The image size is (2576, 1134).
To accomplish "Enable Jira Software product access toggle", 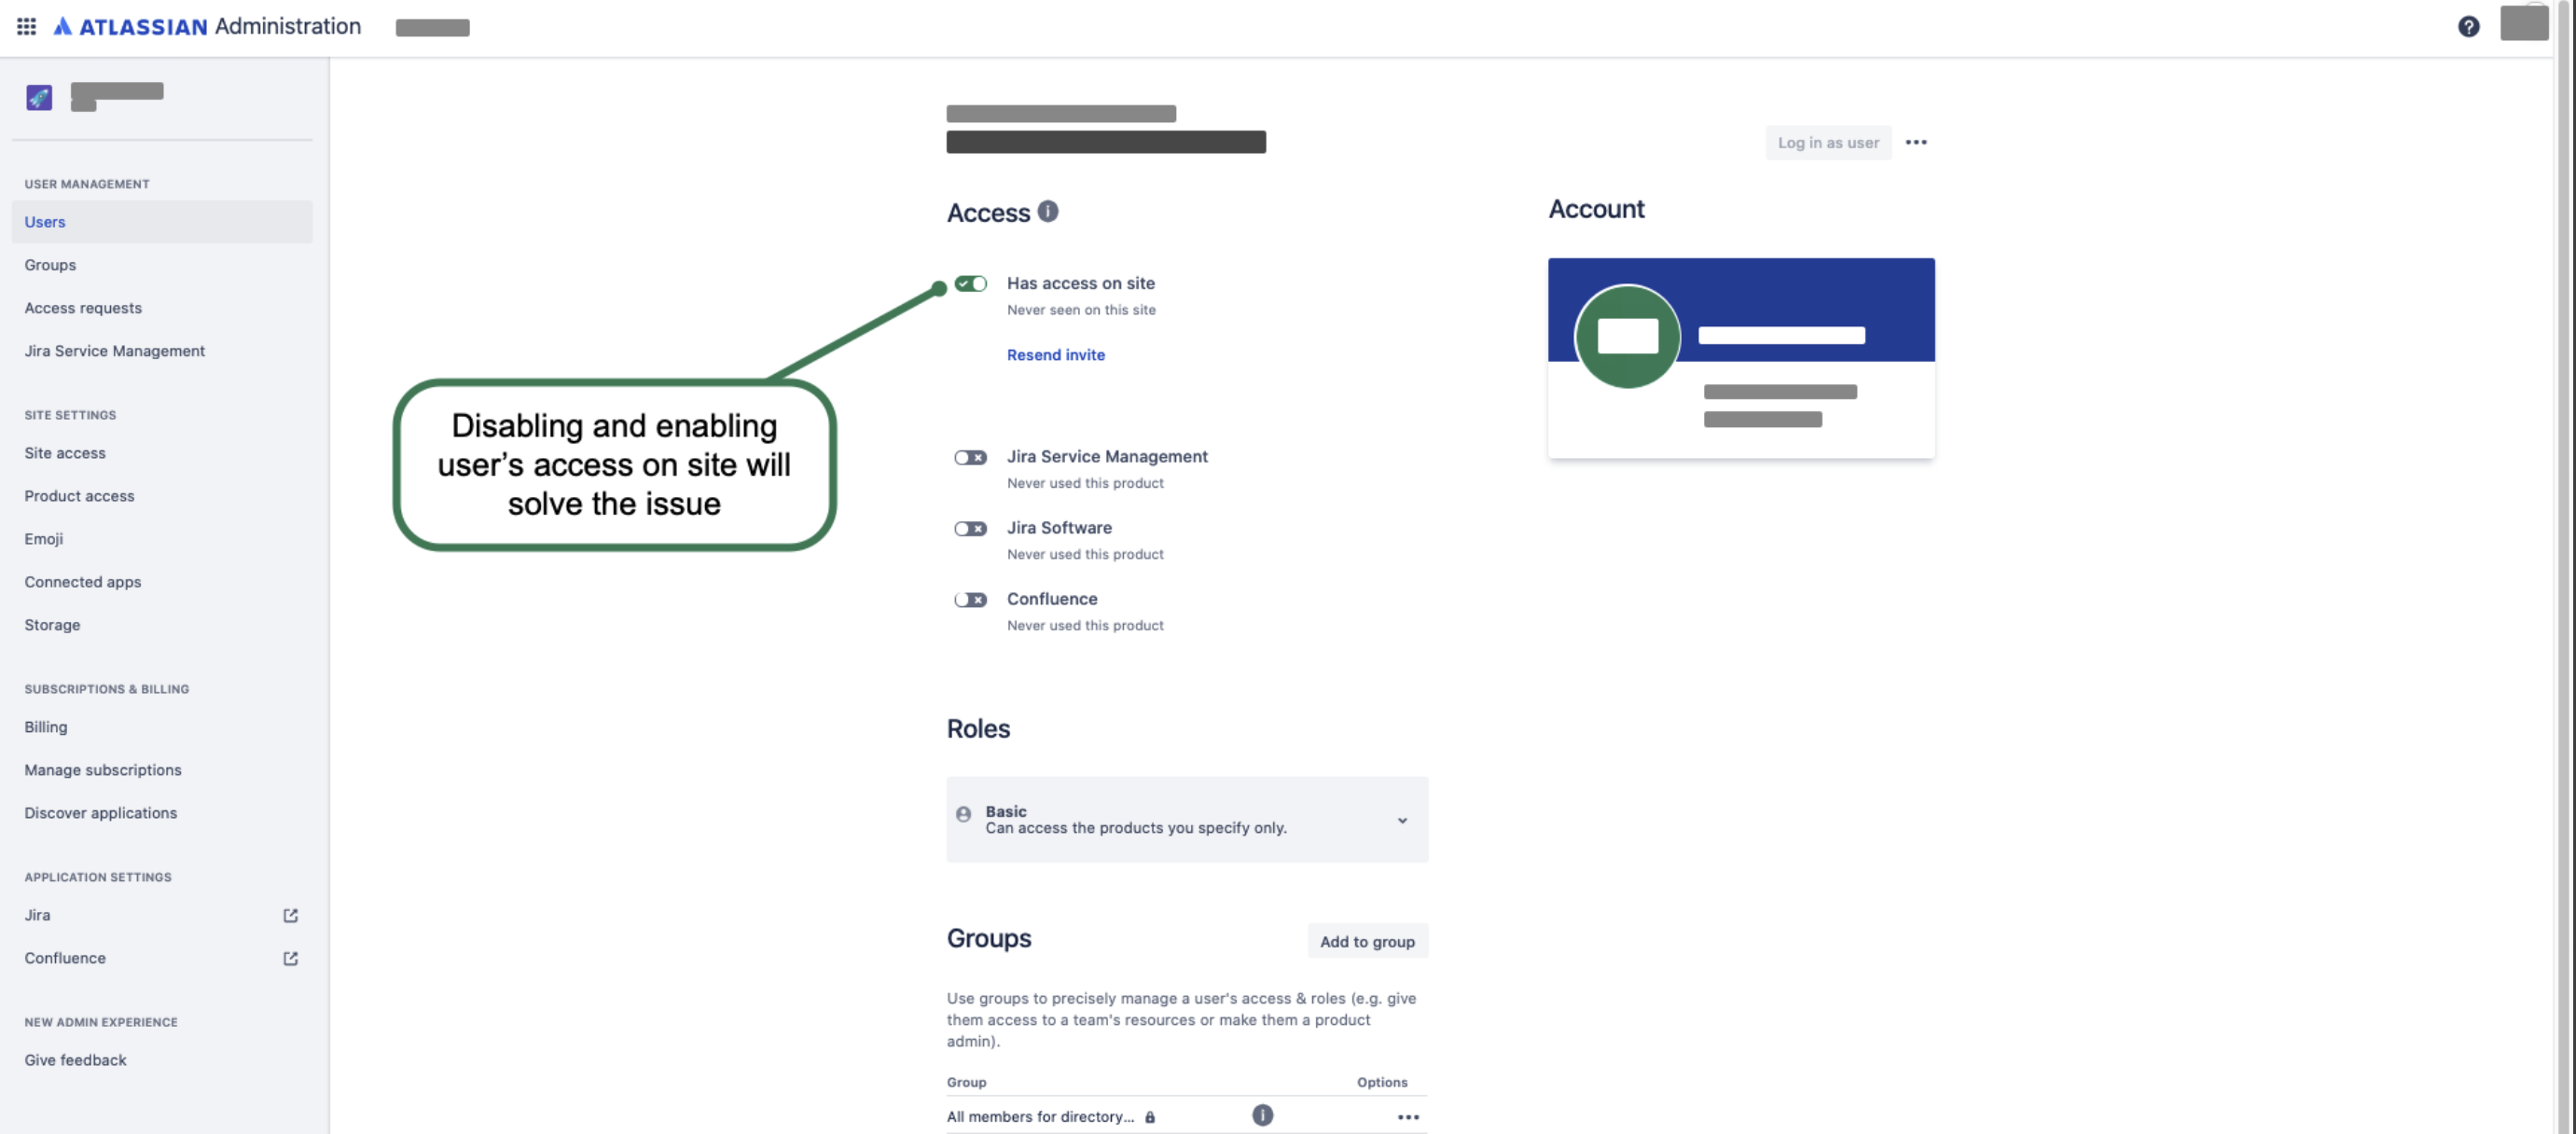I will point(970,528).
